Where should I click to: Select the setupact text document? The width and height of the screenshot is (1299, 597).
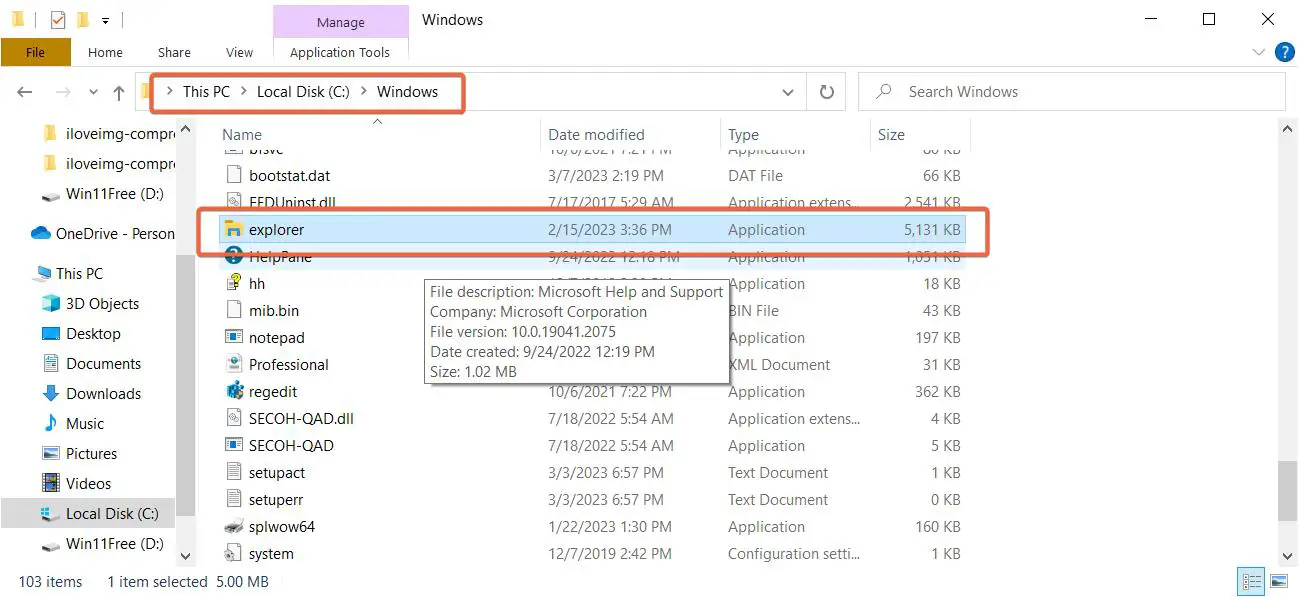[x=592, y=472]
